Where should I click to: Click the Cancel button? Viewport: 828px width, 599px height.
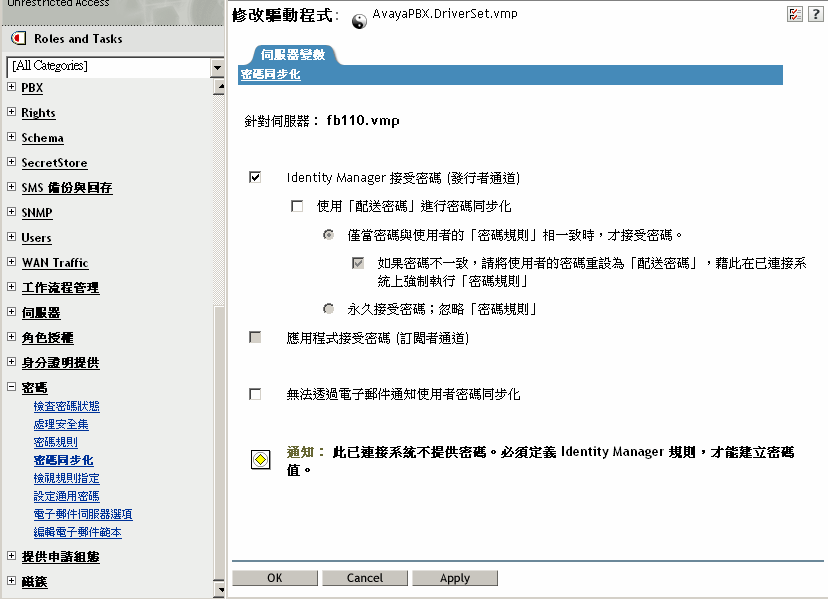pyautogui.click(x=364, y=578)
